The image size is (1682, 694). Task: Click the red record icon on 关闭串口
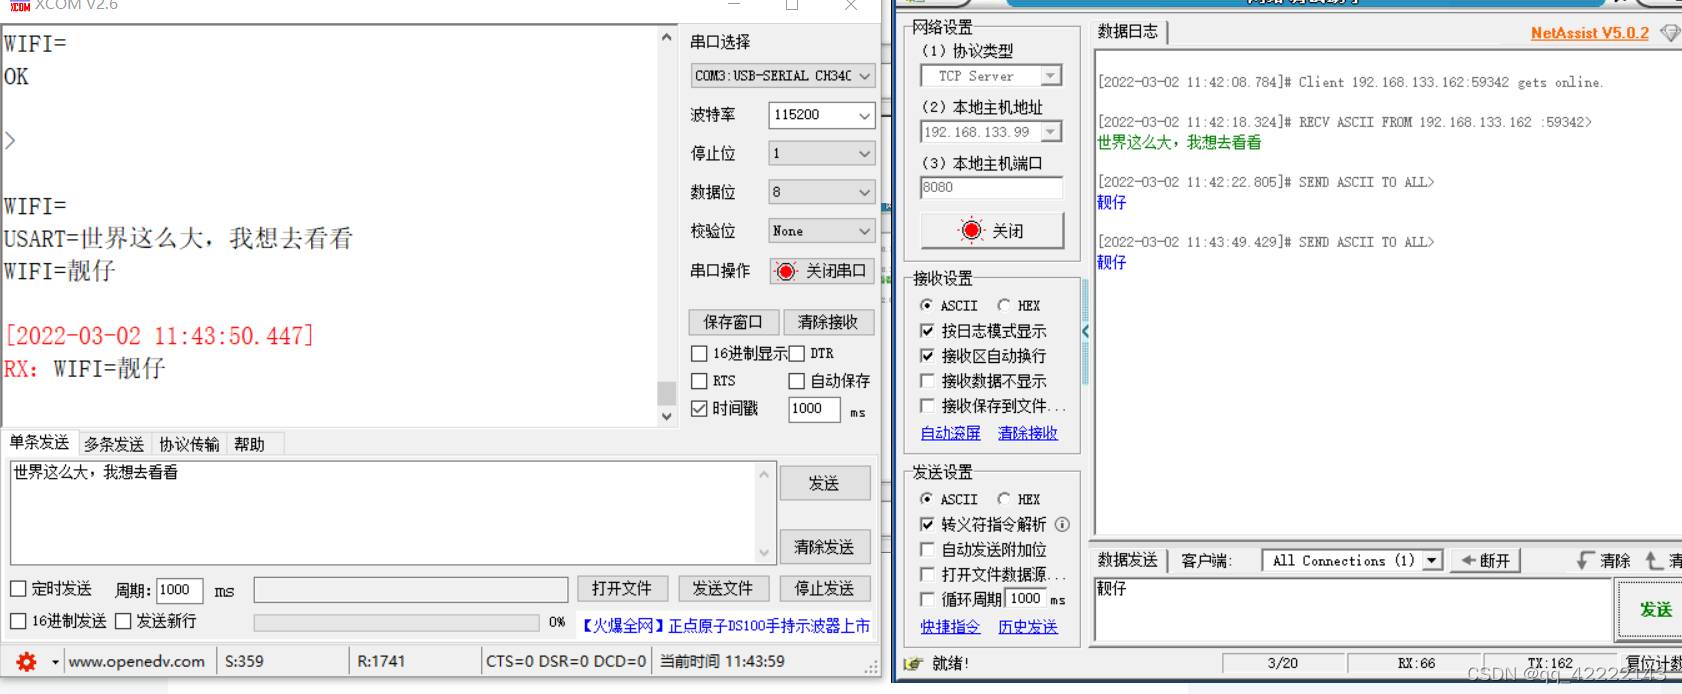click(x=786, y=271)
